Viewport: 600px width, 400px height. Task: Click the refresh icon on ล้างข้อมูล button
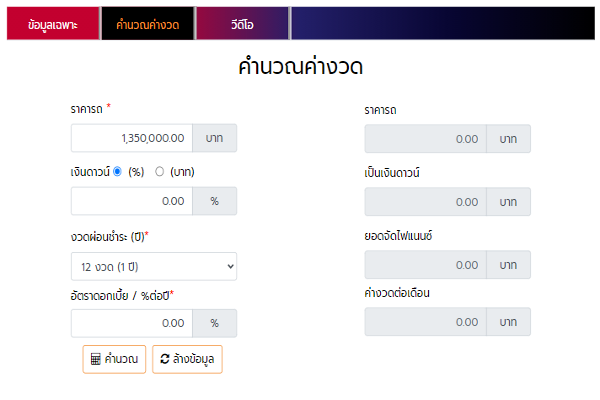coord(166,359)
